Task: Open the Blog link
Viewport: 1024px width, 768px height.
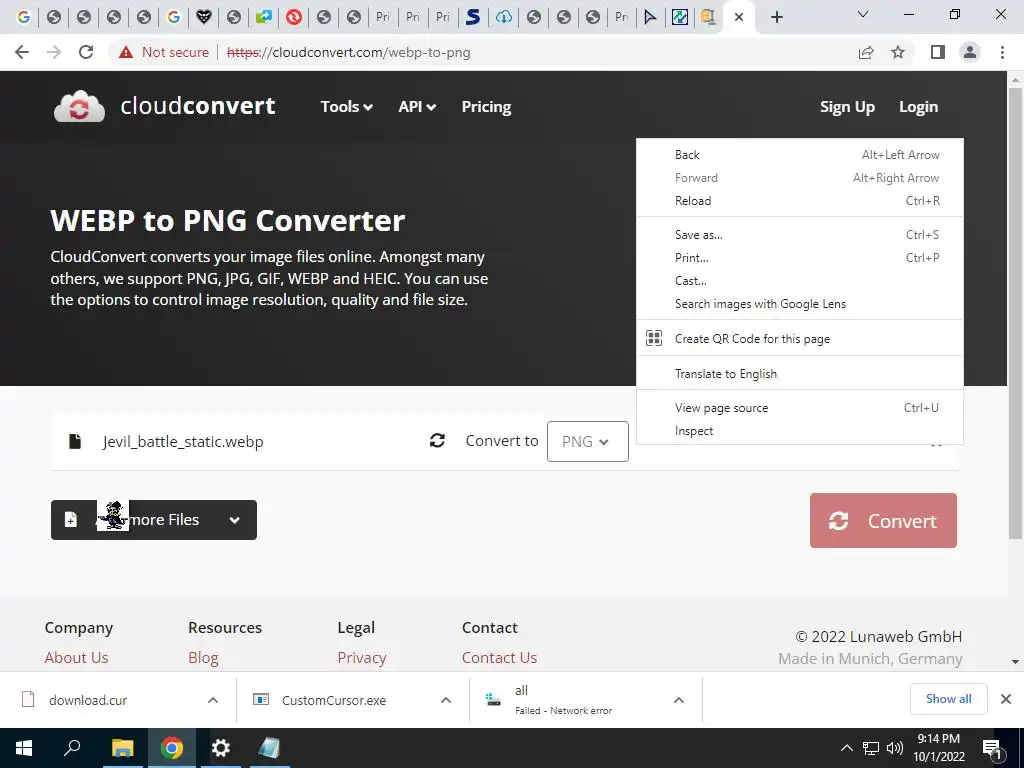Action: point(203,658)
